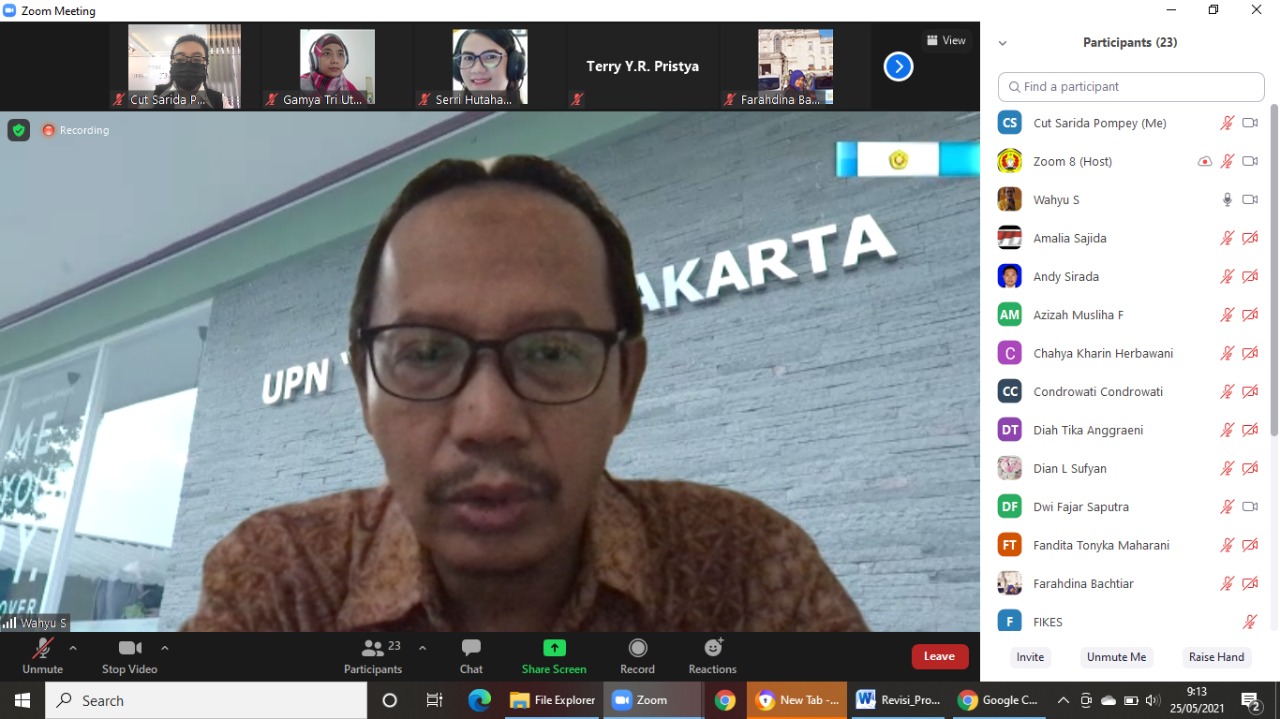
Task: Click the Find a participant search field
Action: pos(1131,87)
